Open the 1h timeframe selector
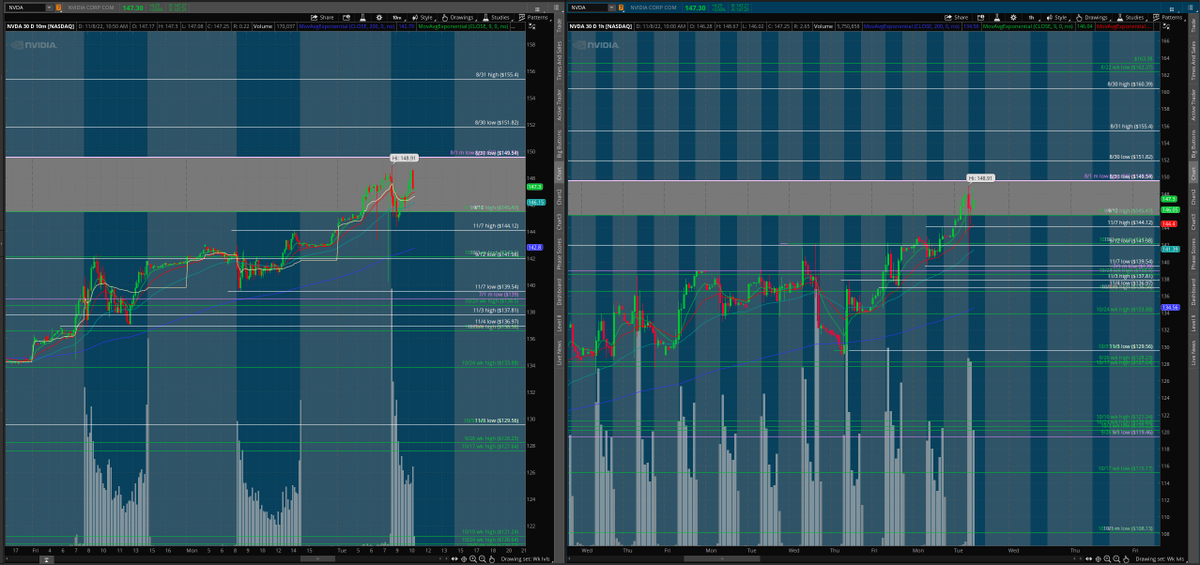 coord(1032,18)
